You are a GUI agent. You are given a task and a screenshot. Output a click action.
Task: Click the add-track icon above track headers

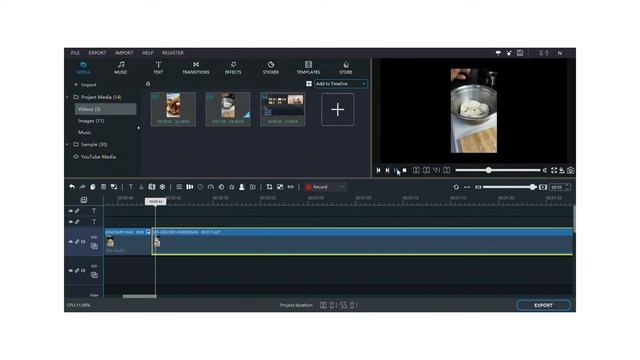(84, 200)
